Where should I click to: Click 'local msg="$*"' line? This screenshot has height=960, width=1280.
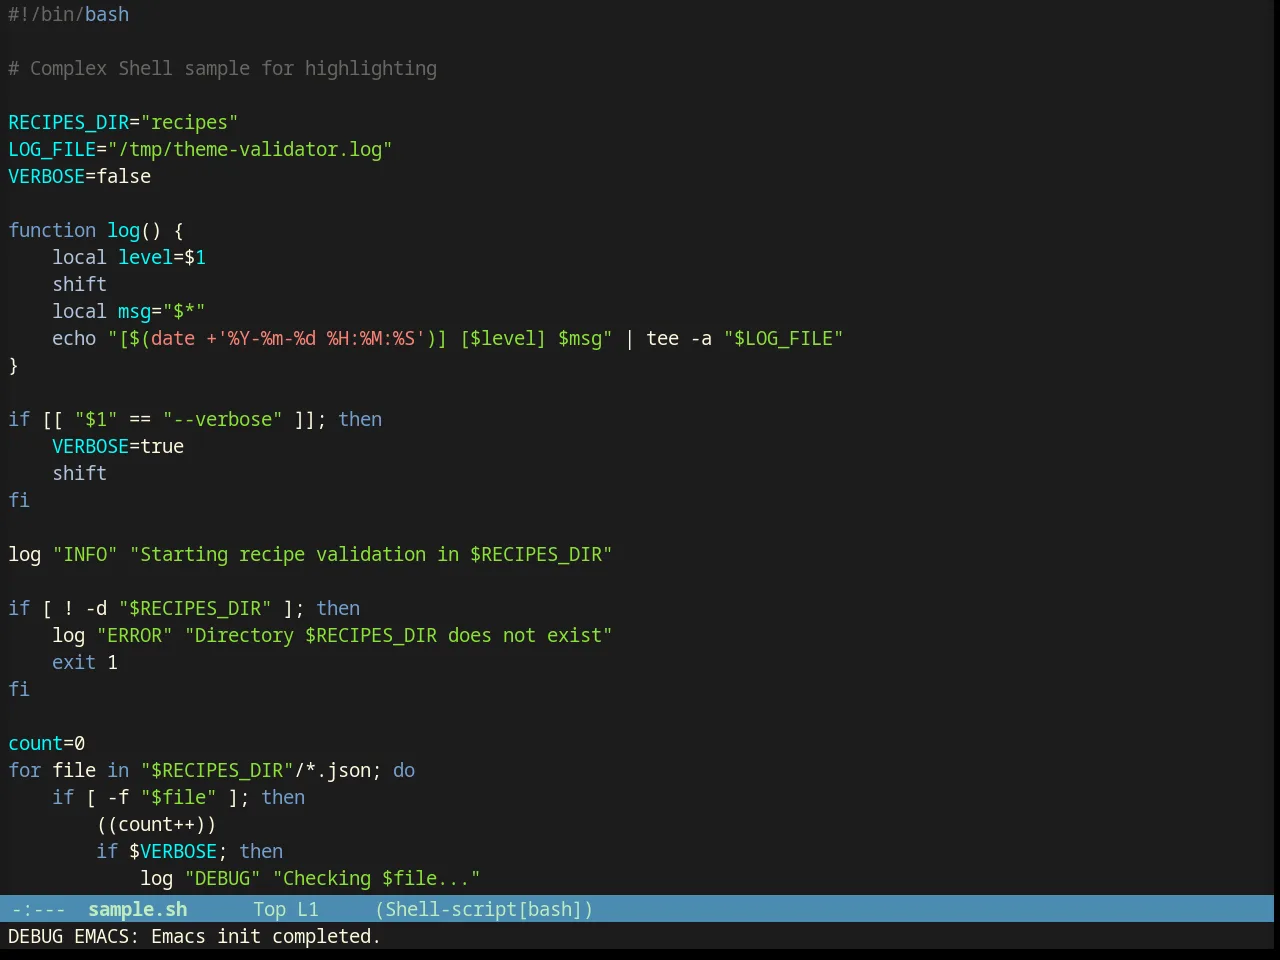click(x=129, y=311)
